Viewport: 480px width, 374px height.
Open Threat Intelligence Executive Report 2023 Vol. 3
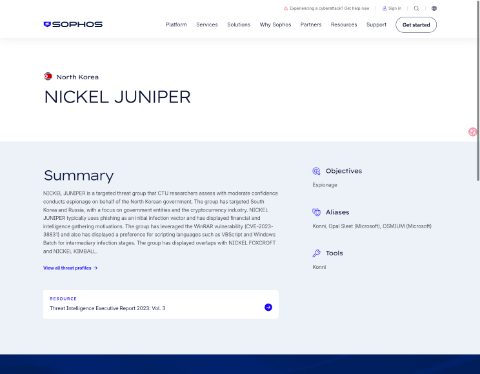click(161, 304)
